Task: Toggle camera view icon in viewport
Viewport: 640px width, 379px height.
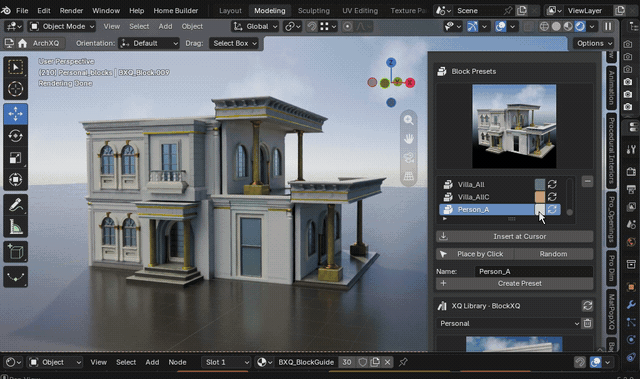Action: (409, 157)
